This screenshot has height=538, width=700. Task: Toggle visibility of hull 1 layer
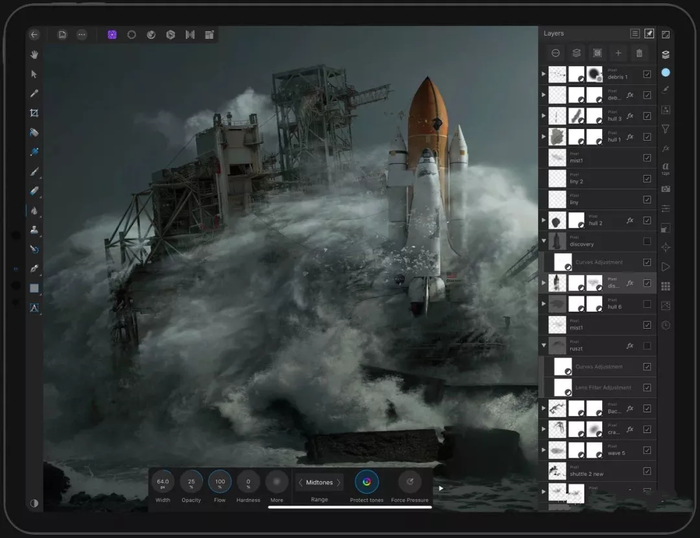click(x=647, y=137)
